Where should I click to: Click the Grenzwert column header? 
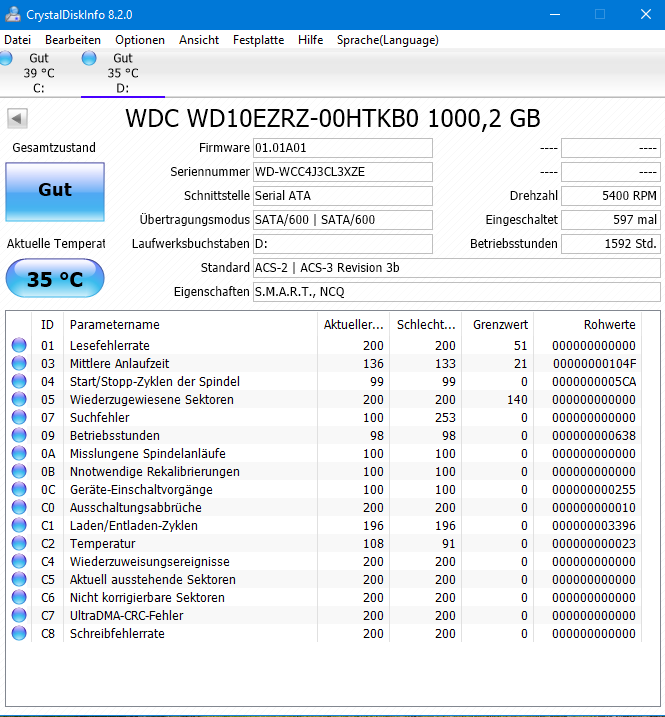(498, 325)
